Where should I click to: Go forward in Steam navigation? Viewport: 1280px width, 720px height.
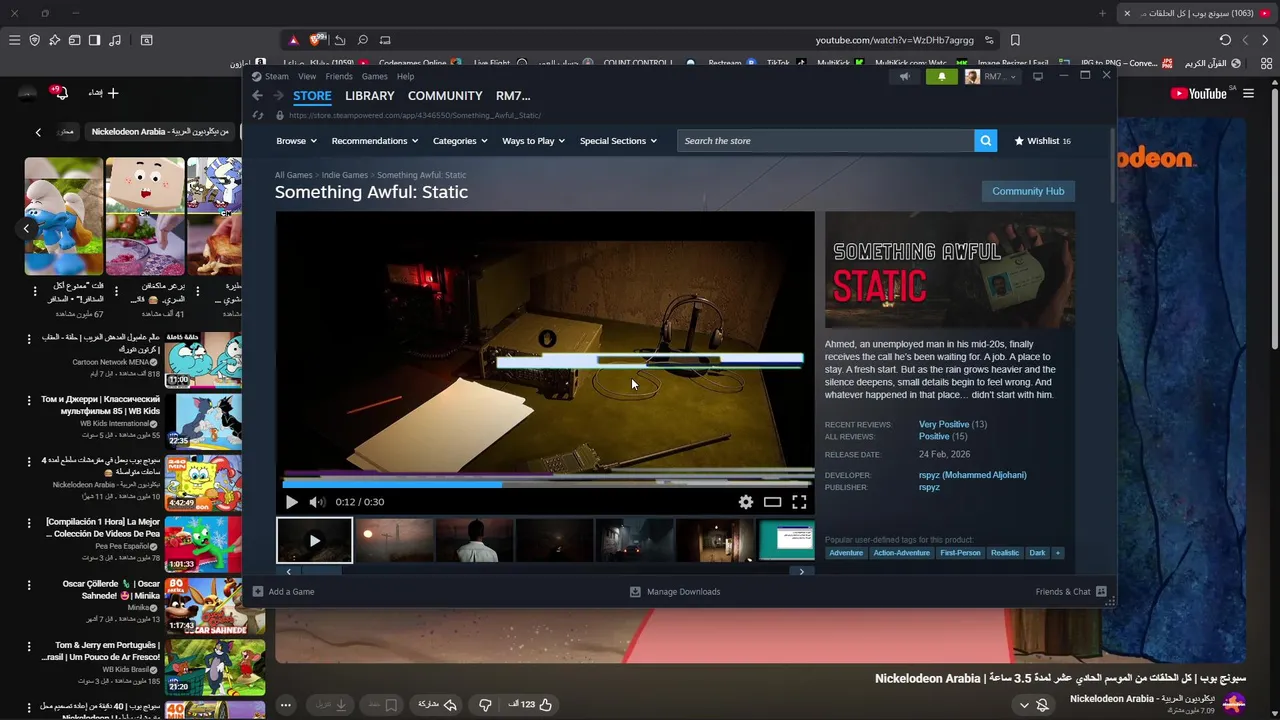[278, 96]
